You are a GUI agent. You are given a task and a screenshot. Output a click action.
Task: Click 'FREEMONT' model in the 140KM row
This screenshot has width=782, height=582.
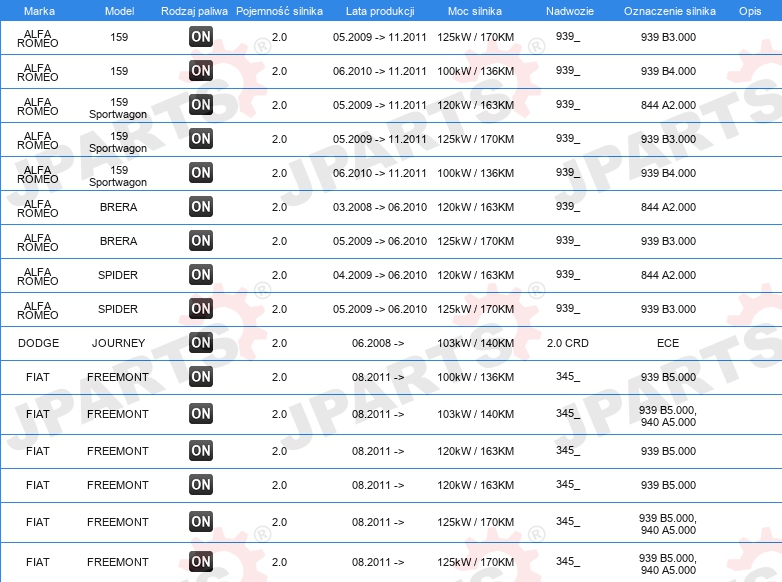tap(118, 414)
